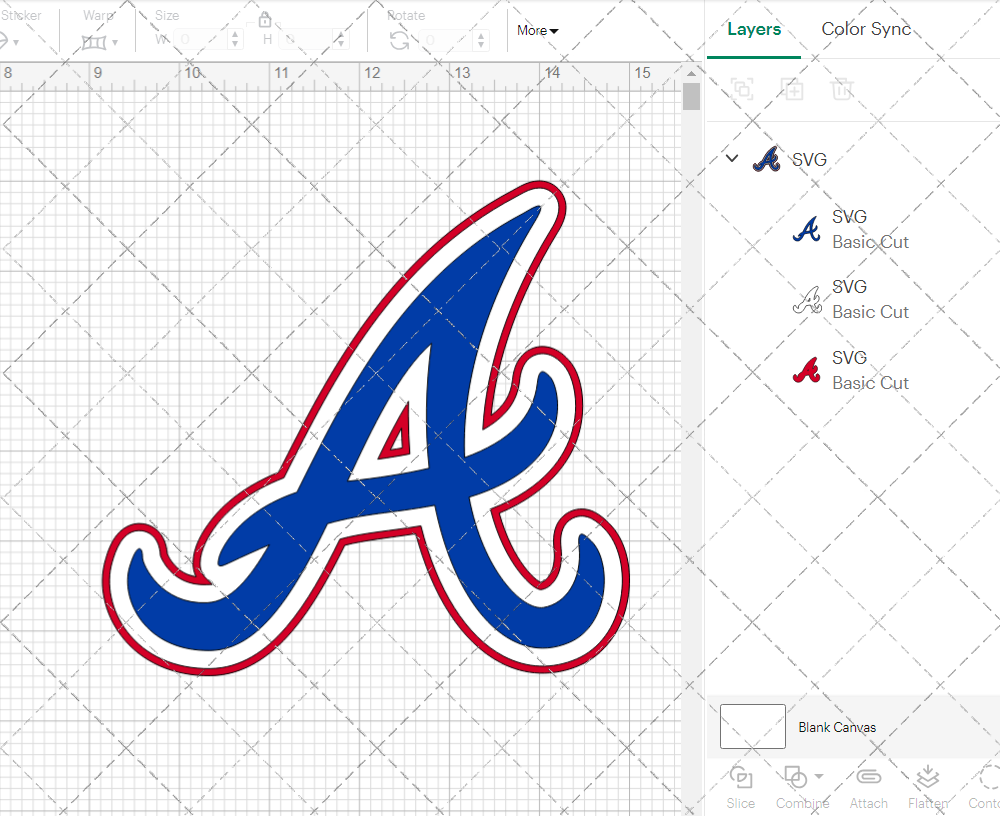The height and width of the screenshot is (816, 1000).
Task: Select the red SVG Basic Cut layer
Action: pyautogui.click(x=850, y=370)
